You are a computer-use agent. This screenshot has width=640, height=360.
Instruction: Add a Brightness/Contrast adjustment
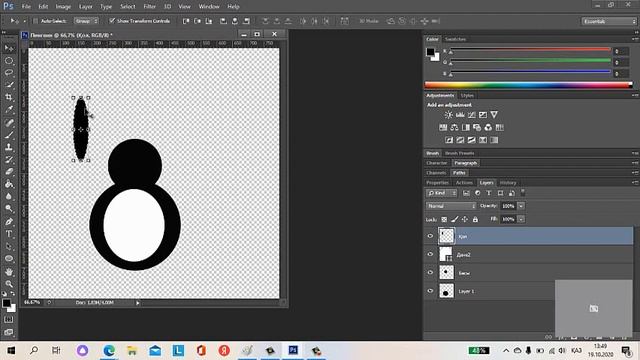pyautogui.click(x=449, y=115)
